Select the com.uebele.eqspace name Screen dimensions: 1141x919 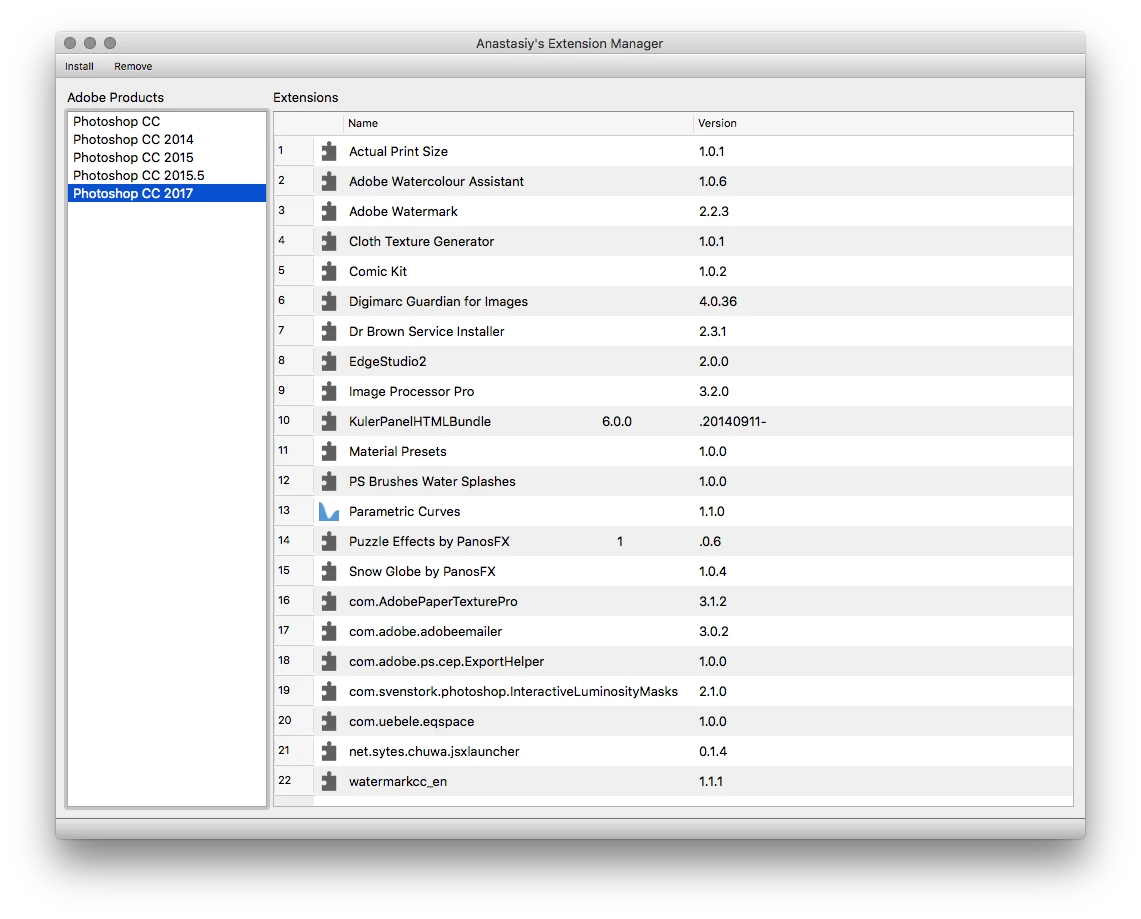411,721
